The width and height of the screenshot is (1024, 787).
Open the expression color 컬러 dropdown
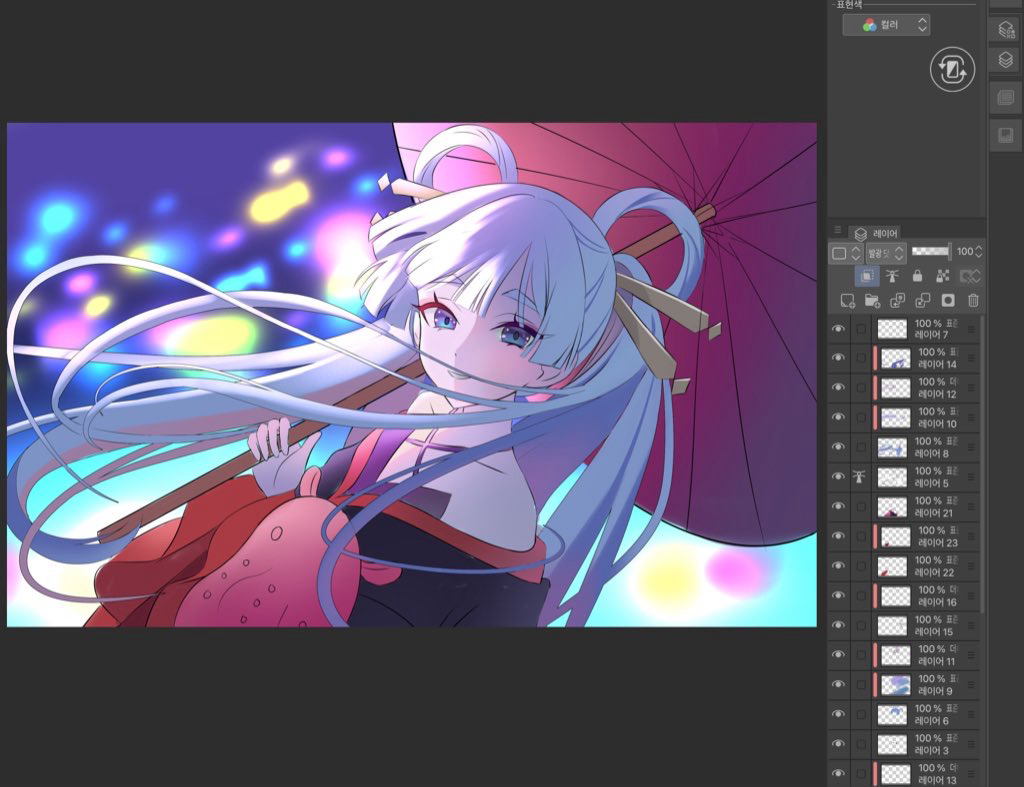point(886,24)
